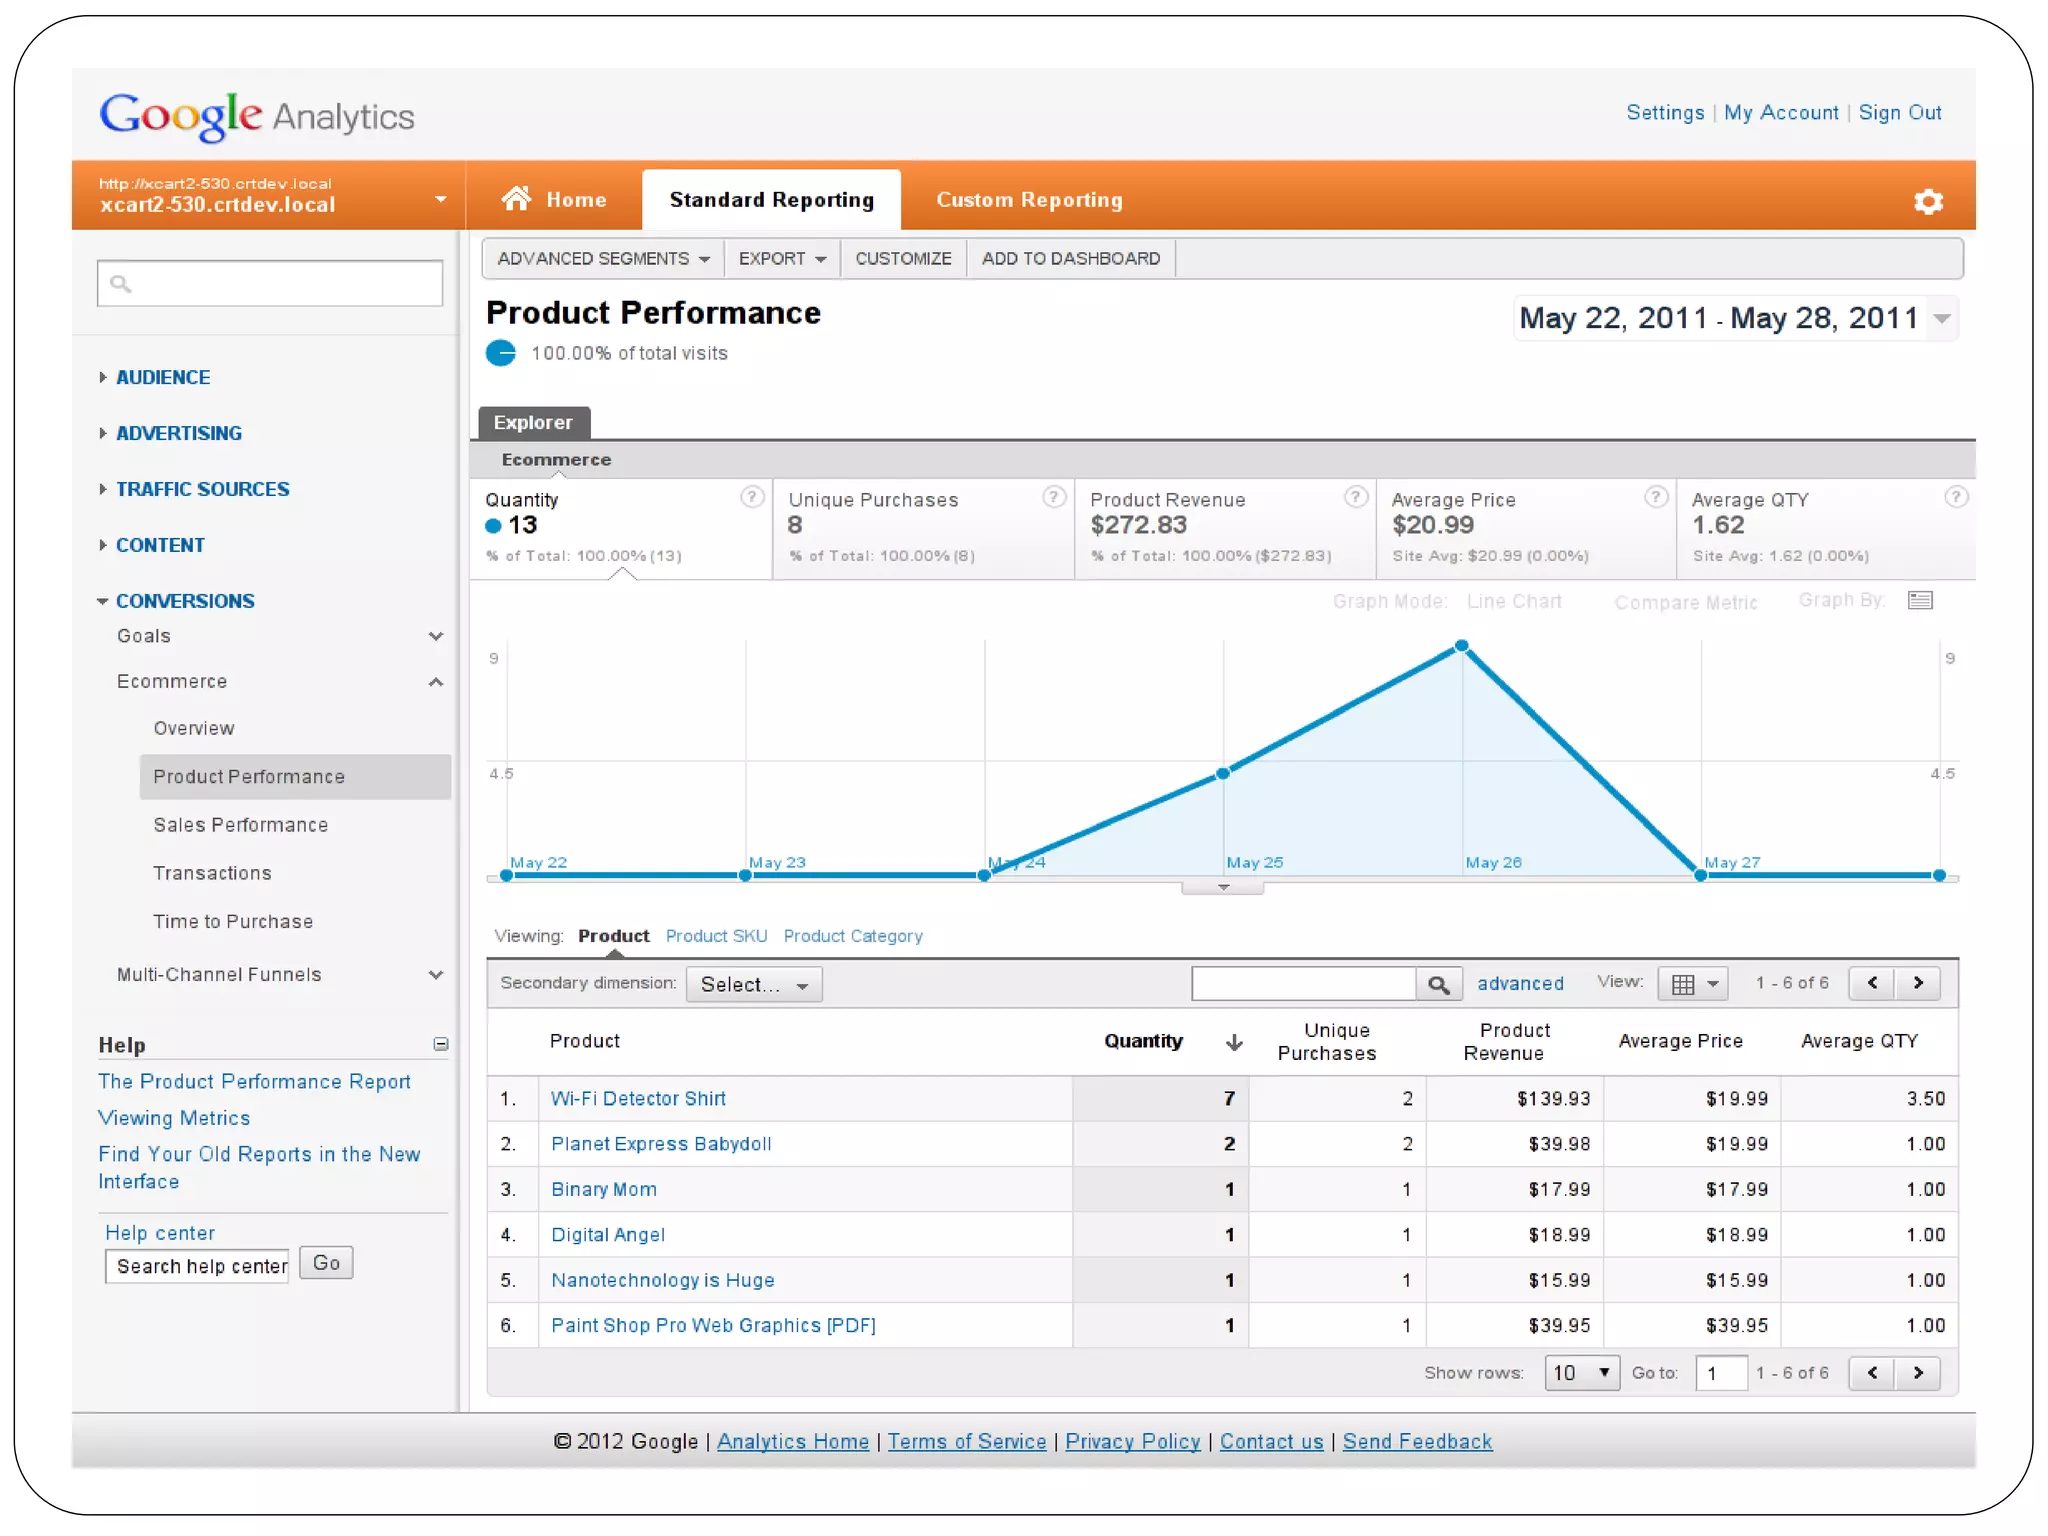Image resolution: width=2048 pixels, height=1536 pixels.
Task: Expand the AUDIENCE sidebar section
Action: [162, 377]
